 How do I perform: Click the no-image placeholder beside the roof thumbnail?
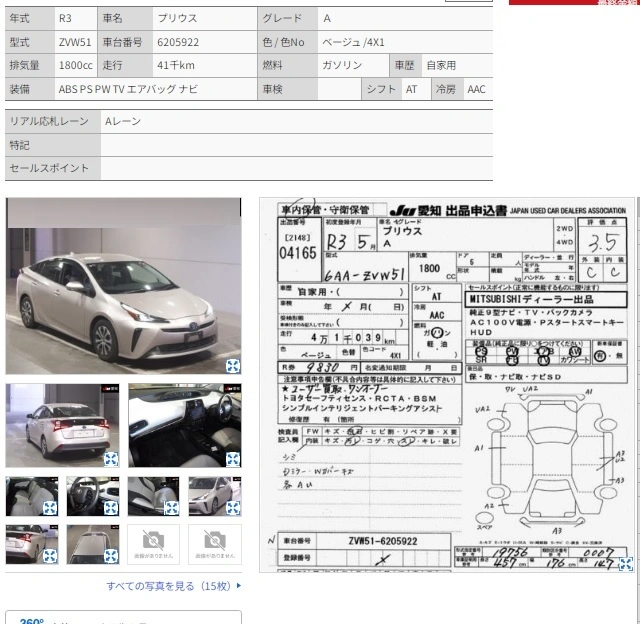coord(153,544)
